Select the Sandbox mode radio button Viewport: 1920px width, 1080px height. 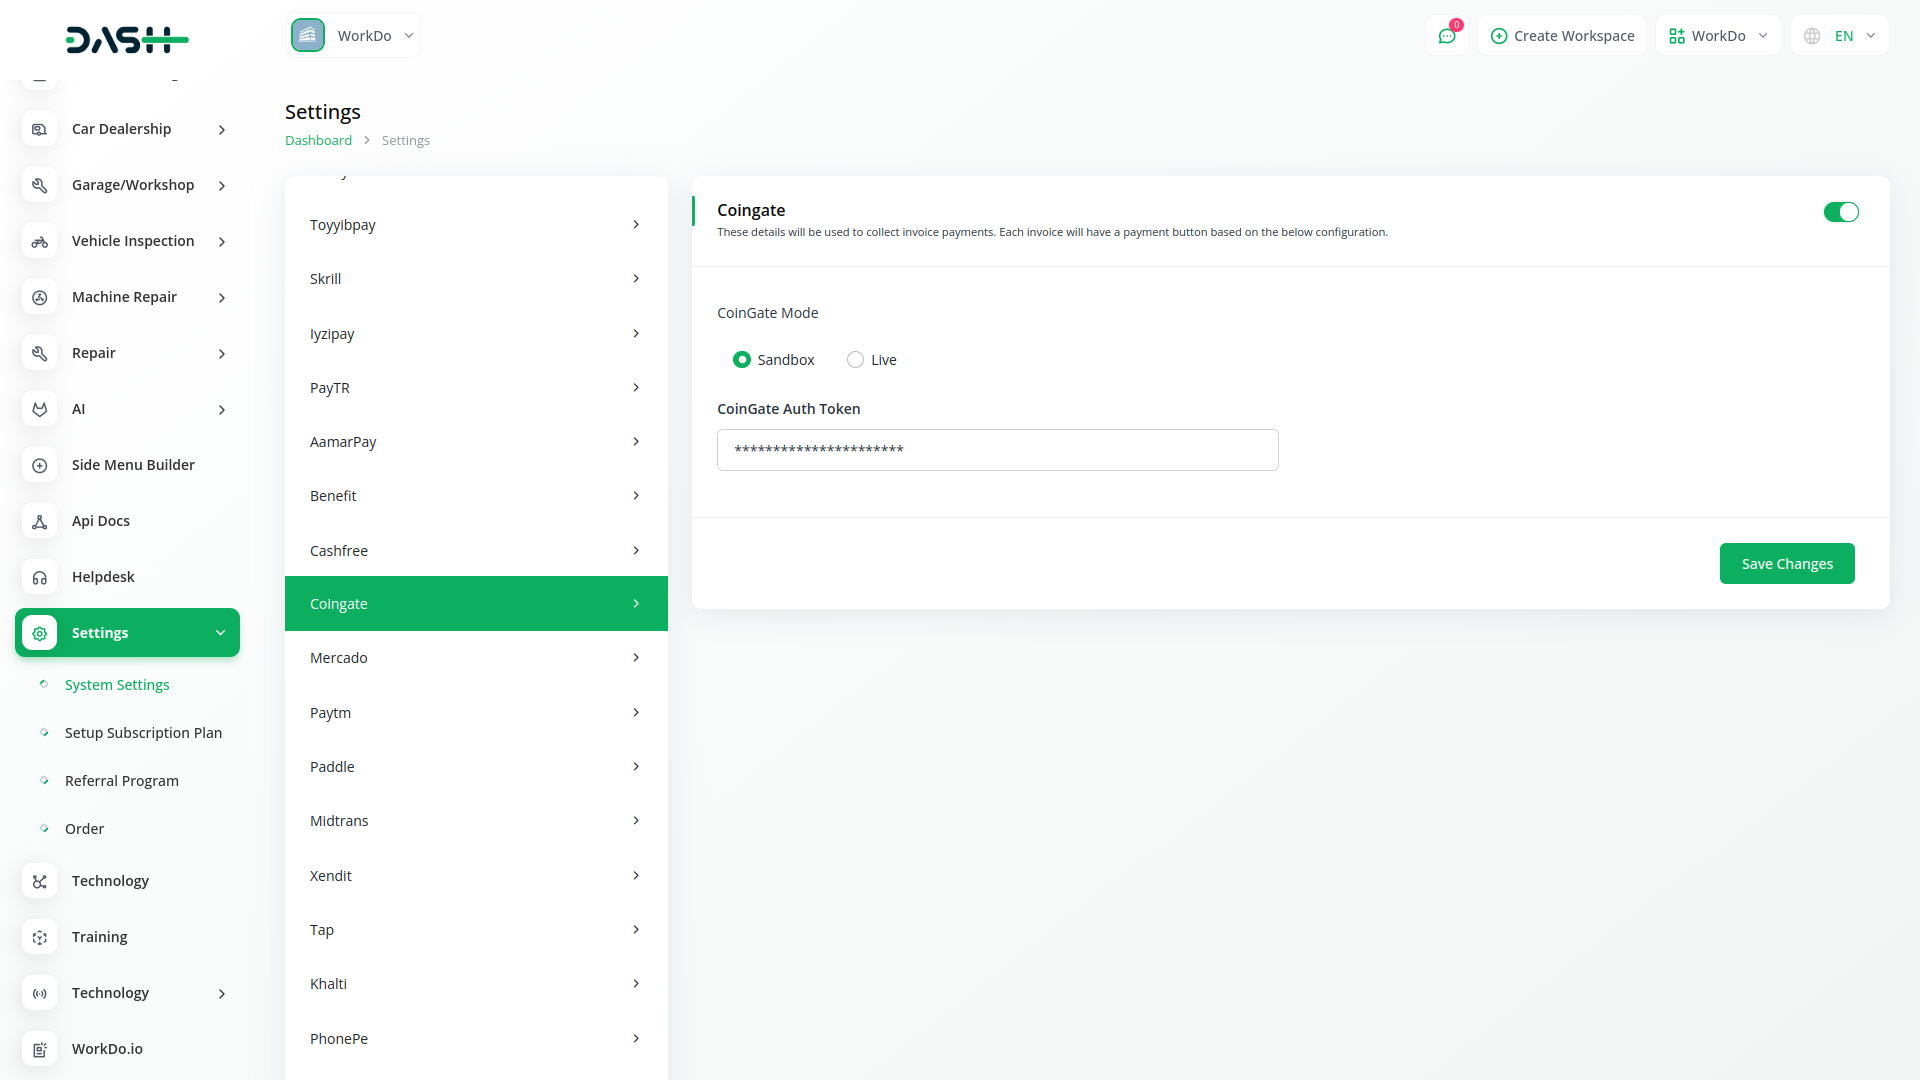[x=741, y=360]
